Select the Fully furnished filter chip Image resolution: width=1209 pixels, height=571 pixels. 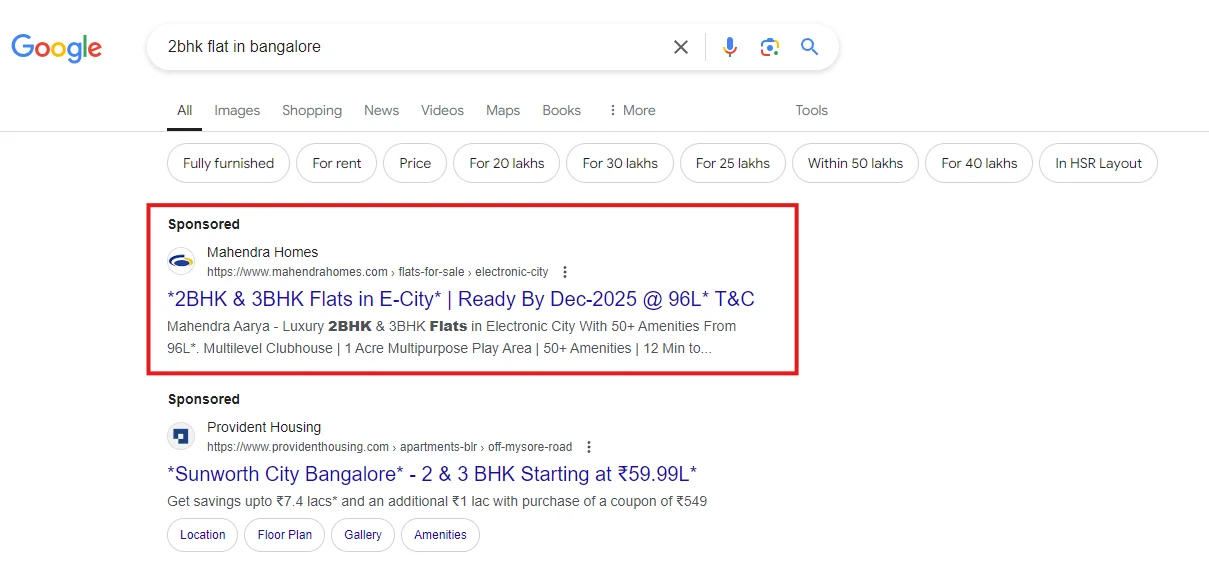[228, 163]
